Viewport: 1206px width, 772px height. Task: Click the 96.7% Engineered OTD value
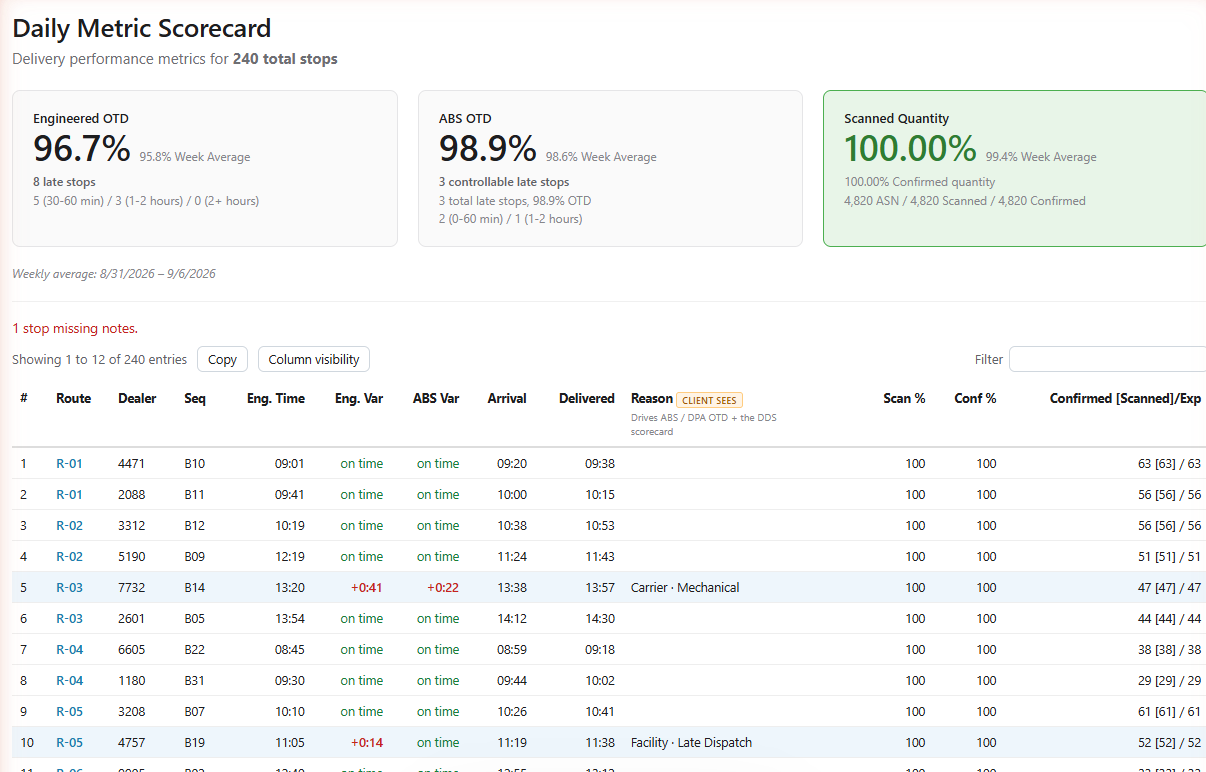pyautogui.click(x=82, y=149)
